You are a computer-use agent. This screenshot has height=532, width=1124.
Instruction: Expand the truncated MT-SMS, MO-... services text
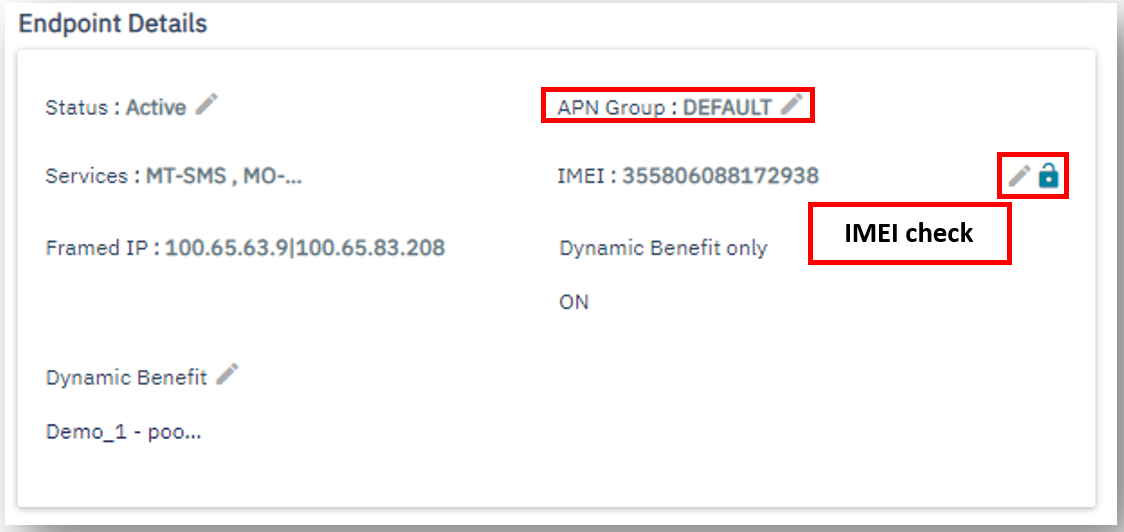click(x=224, y=177)
